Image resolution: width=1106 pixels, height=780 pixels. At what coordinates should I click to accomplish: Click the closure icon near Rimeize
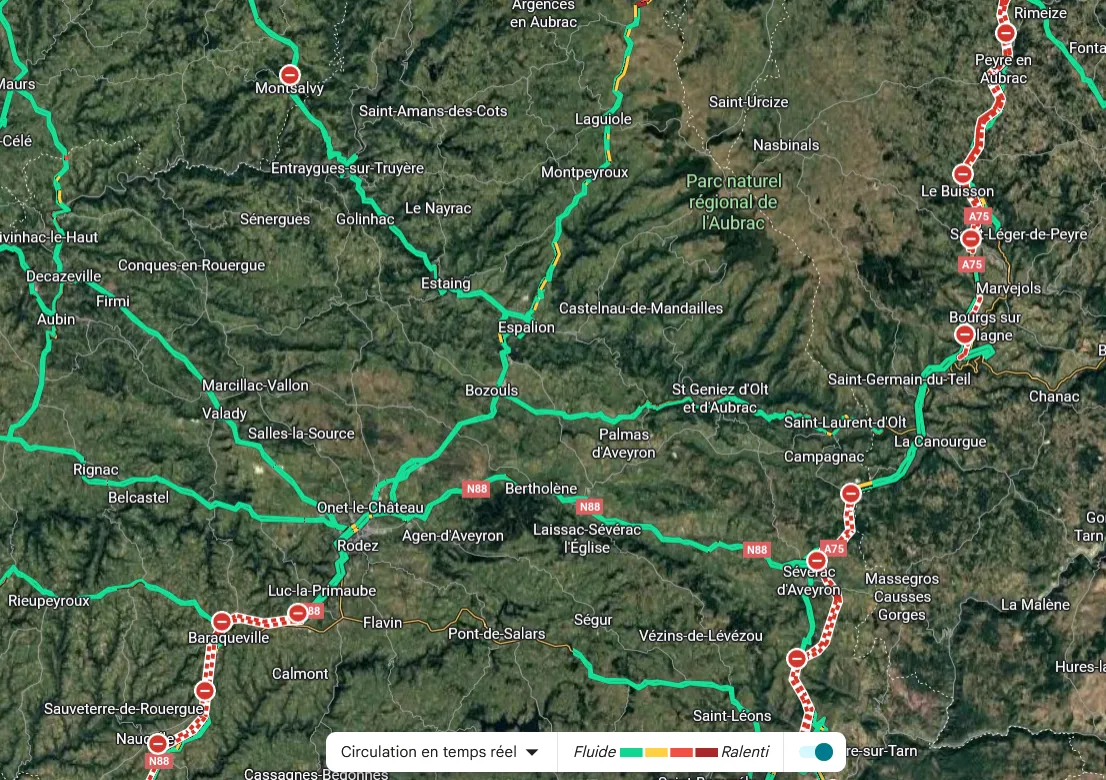[1006, 32]
